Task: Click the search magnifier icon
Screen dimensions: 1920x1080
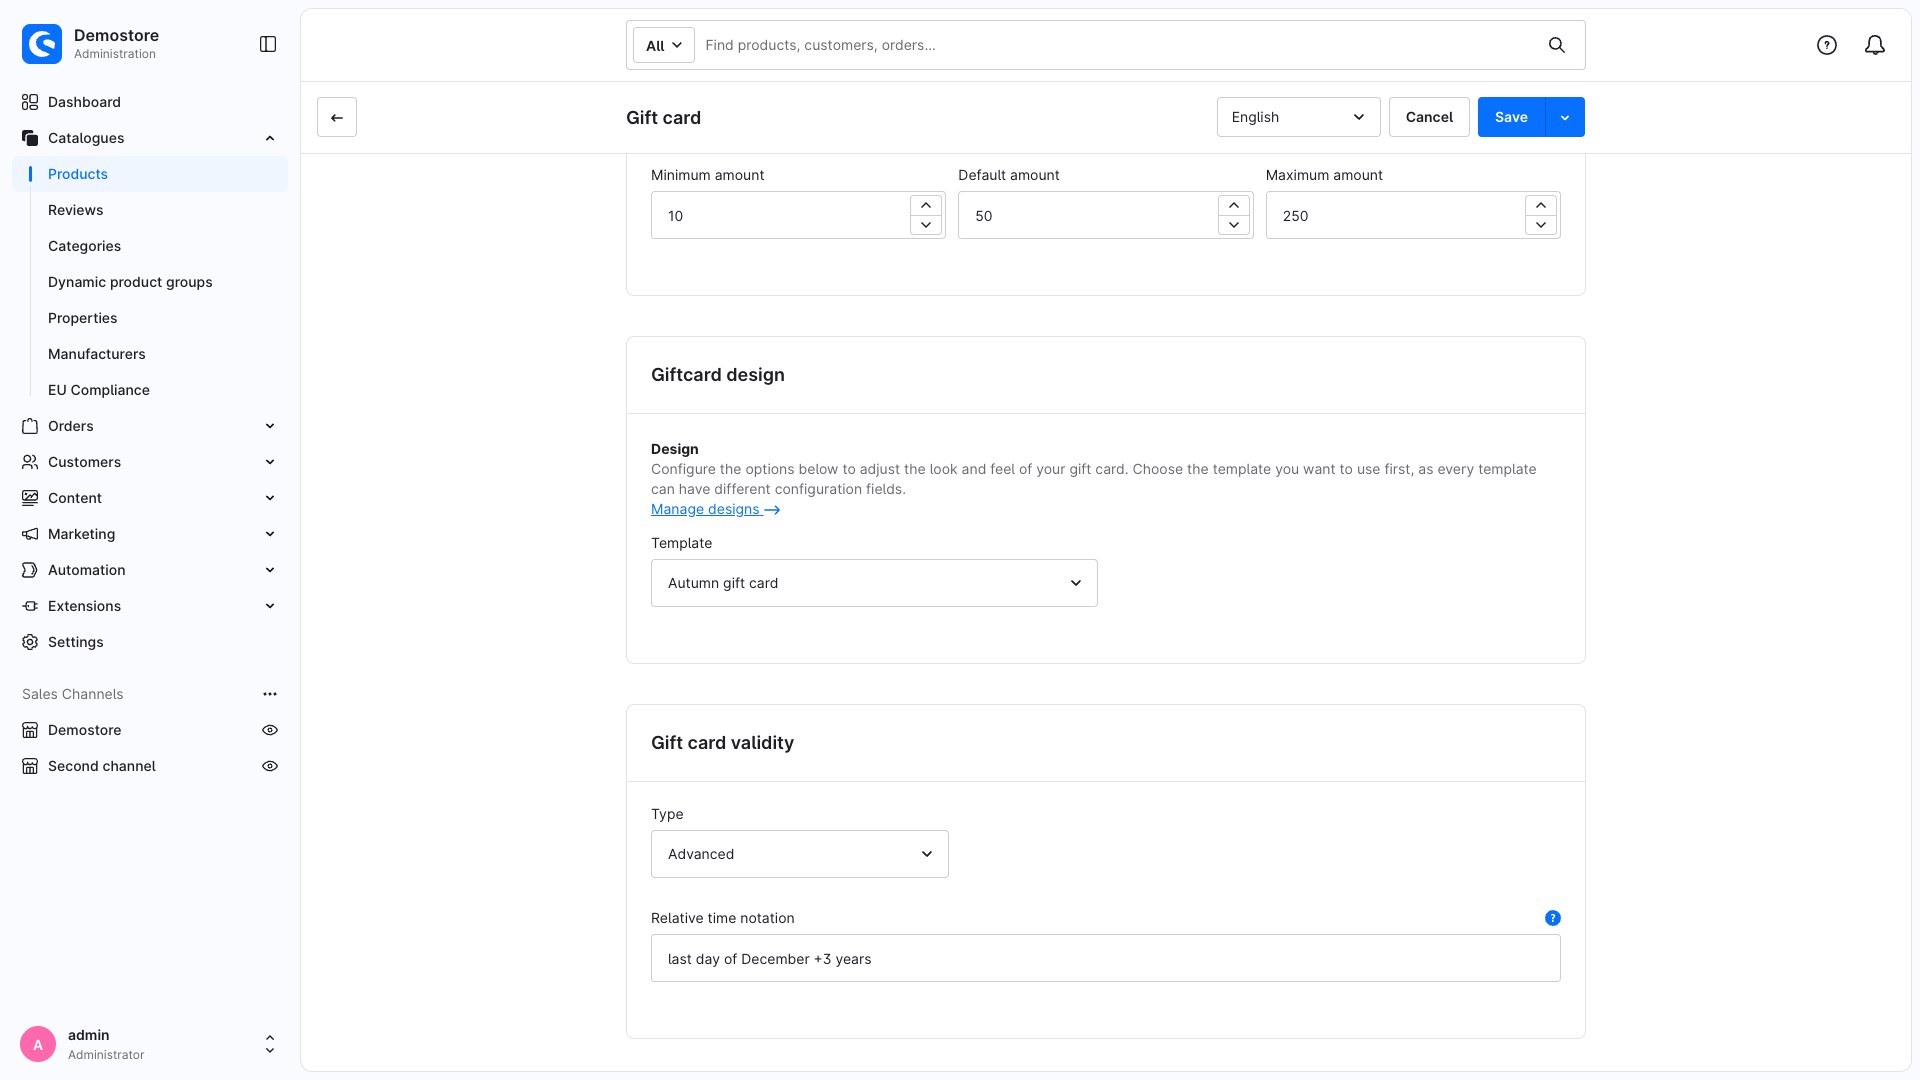Action: tap(1557, 45)
